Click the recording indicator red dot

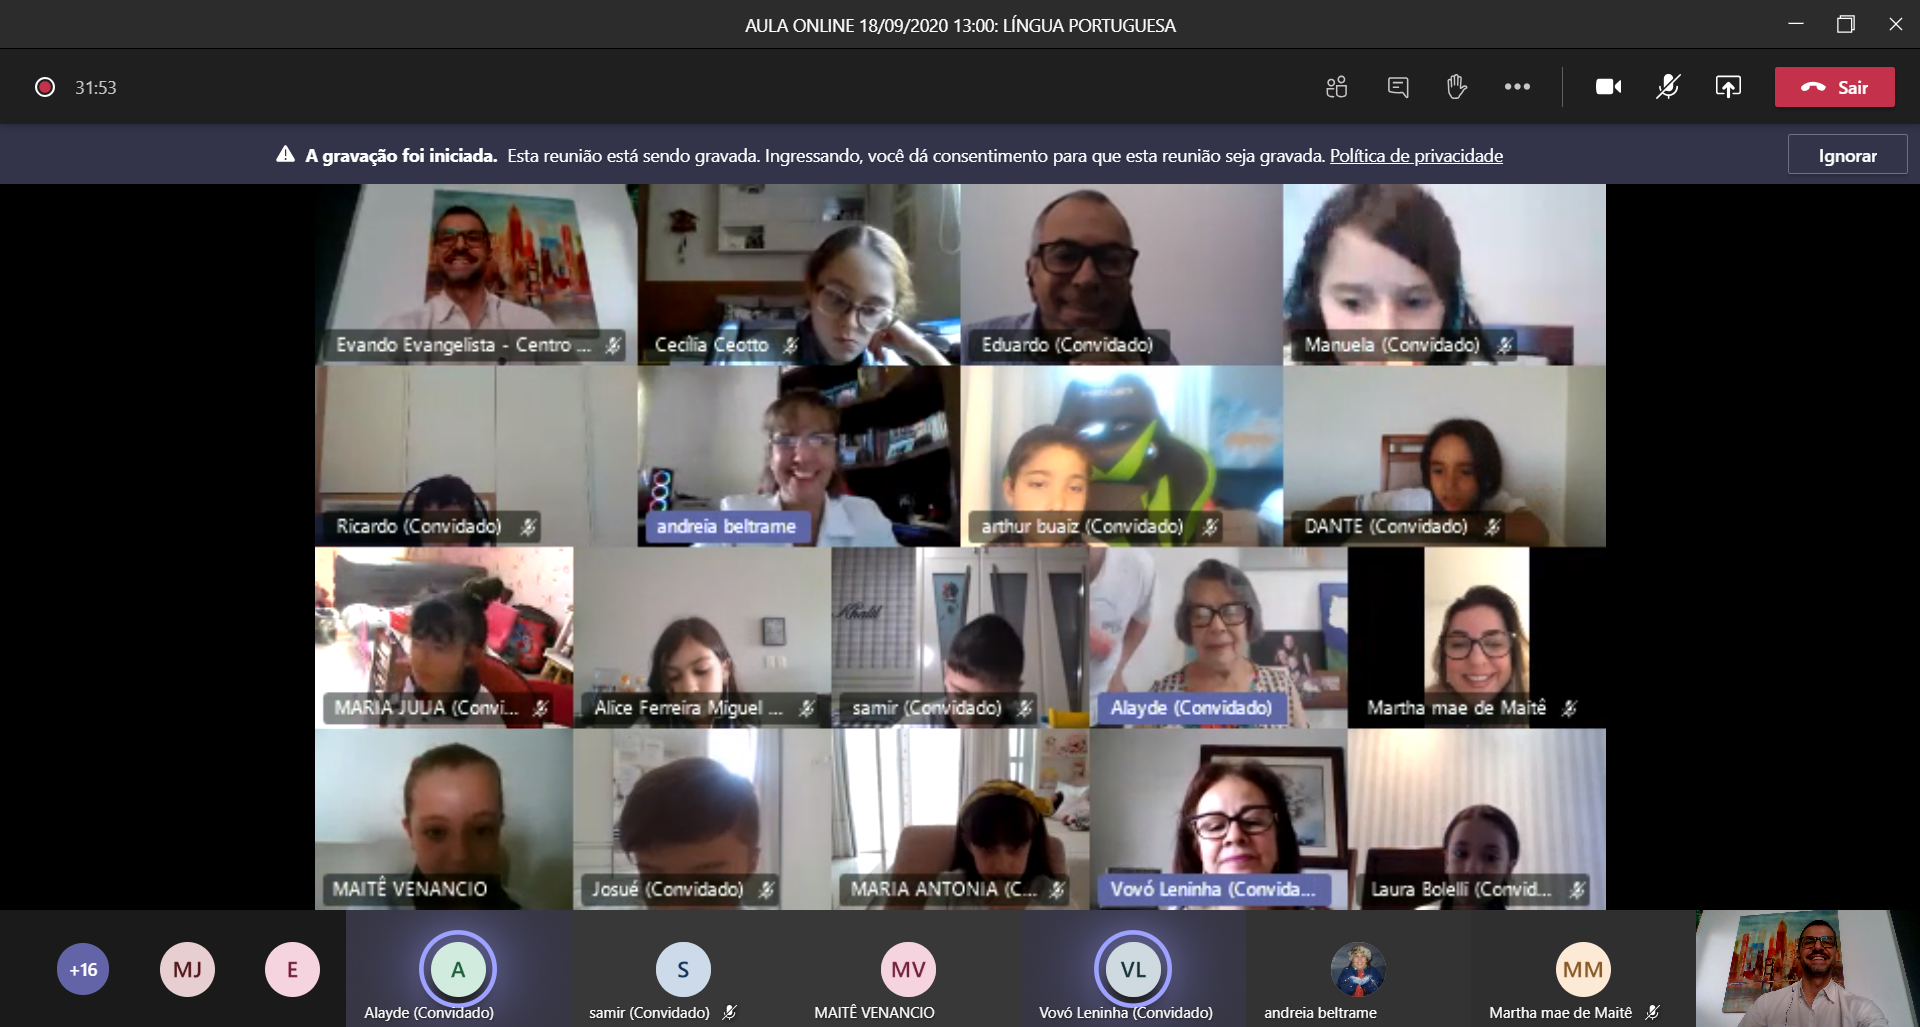coord(45,87)
